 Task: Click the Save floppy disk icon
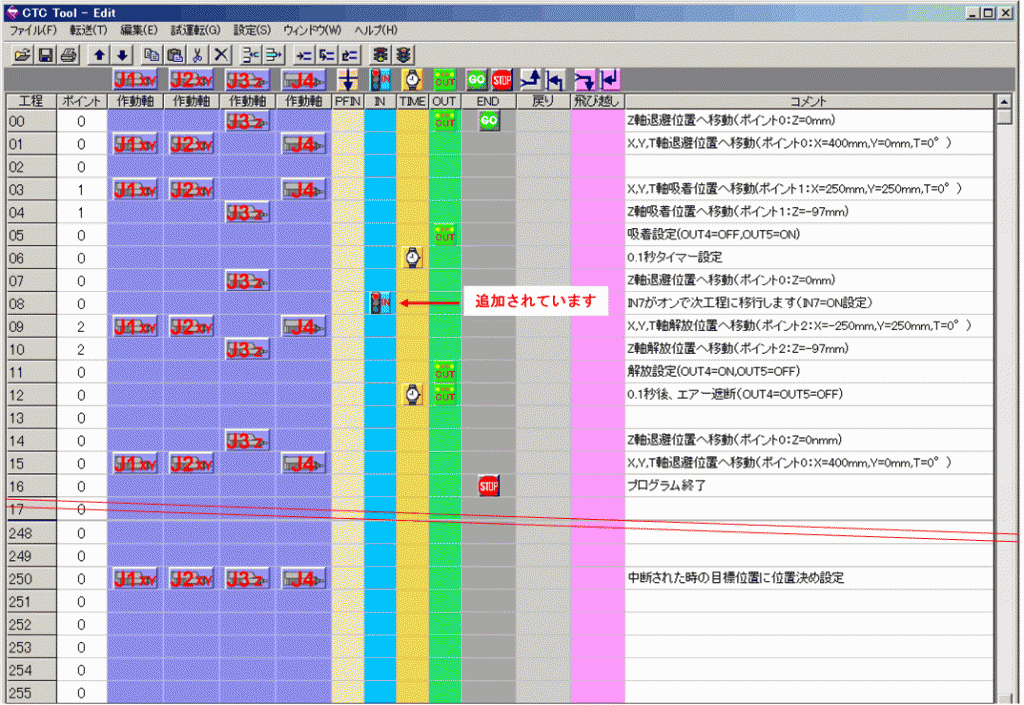[45, 55]
